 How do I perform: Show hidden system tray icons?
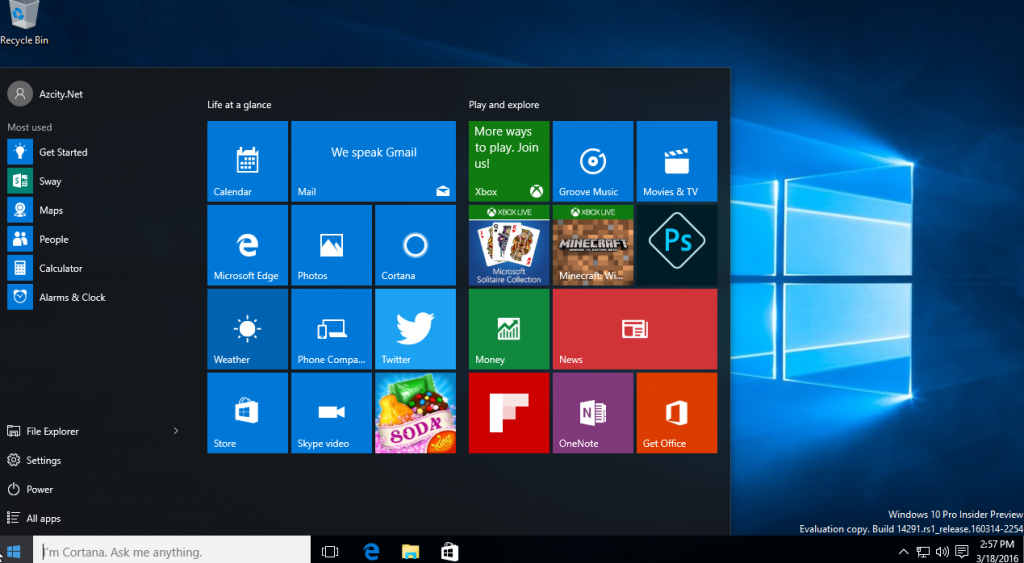[x=904, y=552]
